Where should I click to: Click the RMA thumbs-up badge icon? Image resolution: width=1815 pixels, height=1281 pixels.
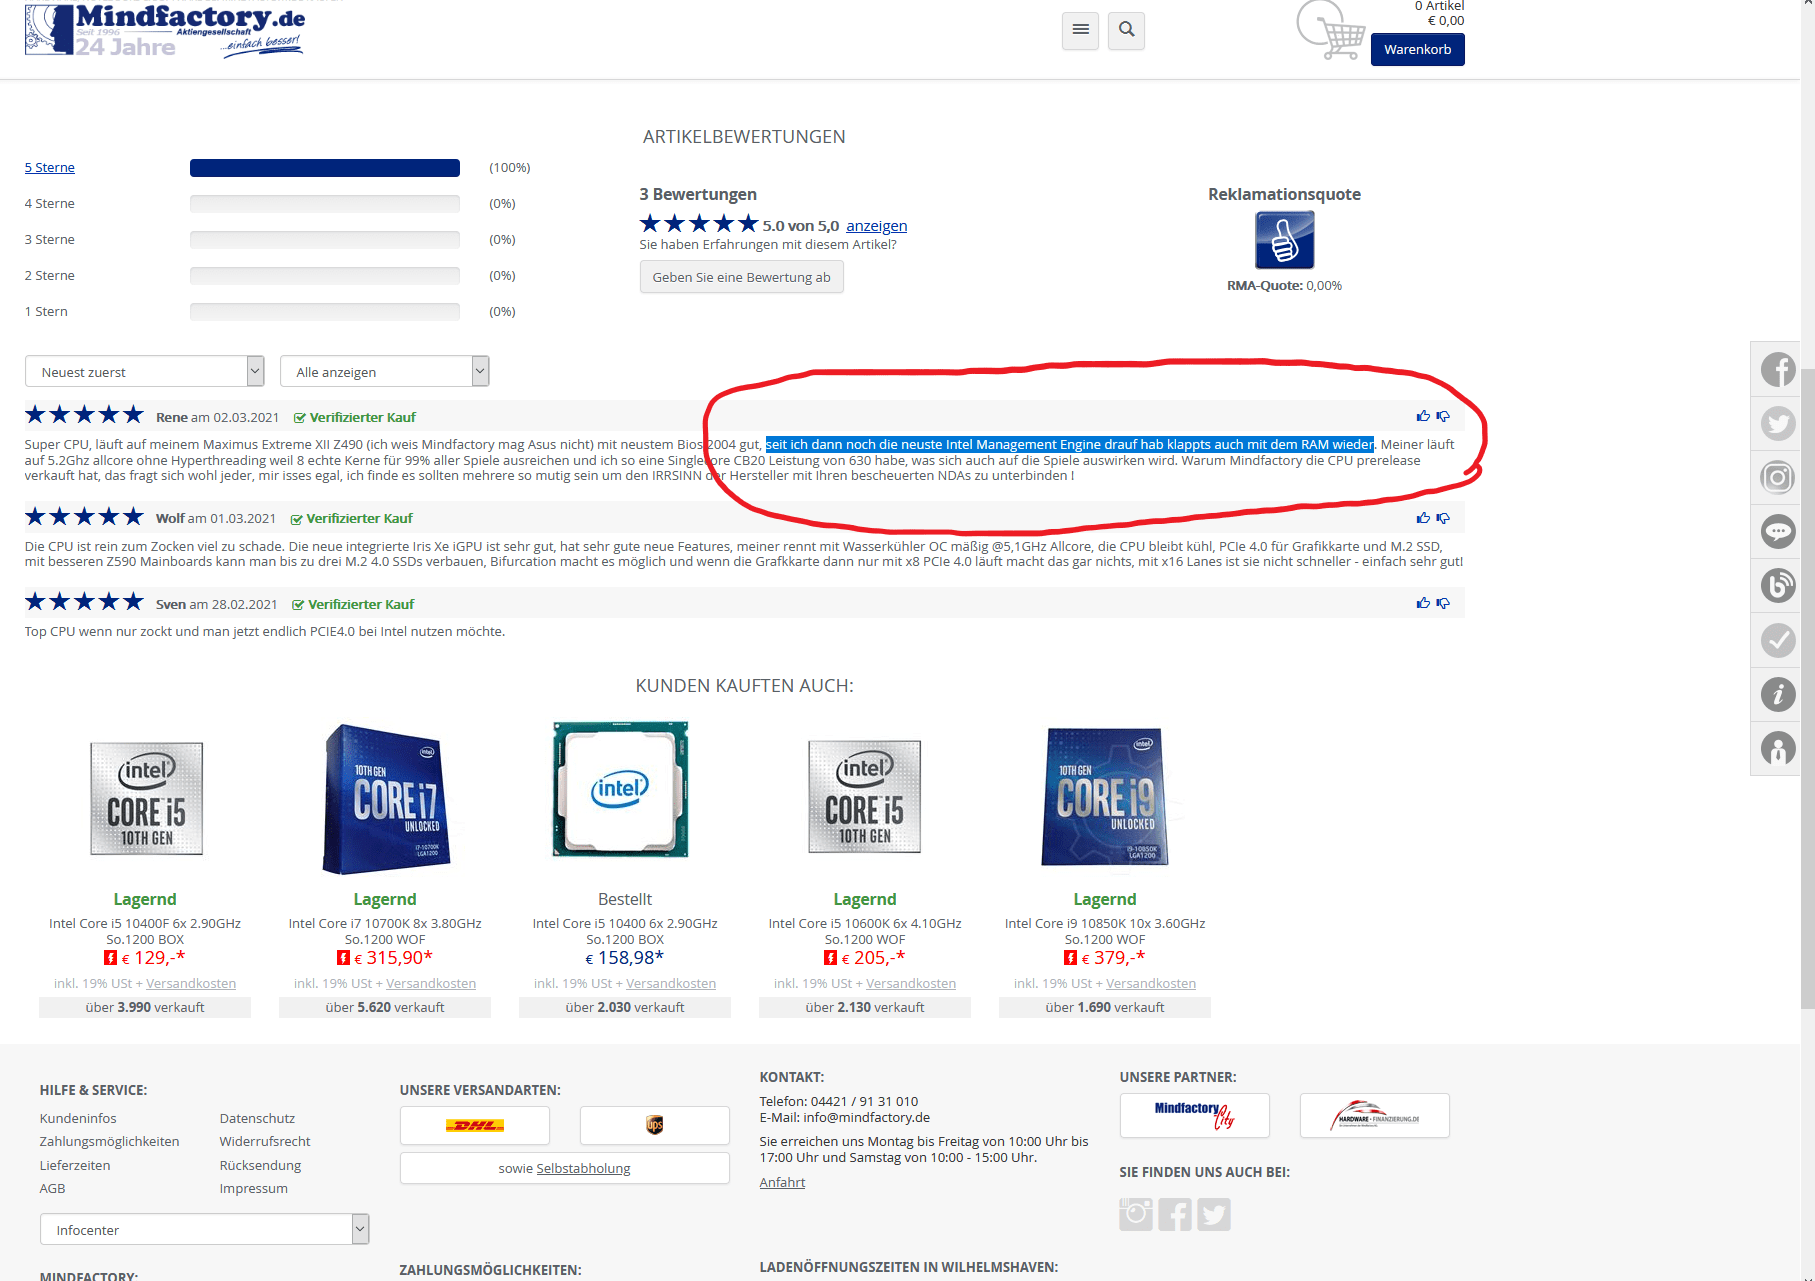tap(1284, 240)
